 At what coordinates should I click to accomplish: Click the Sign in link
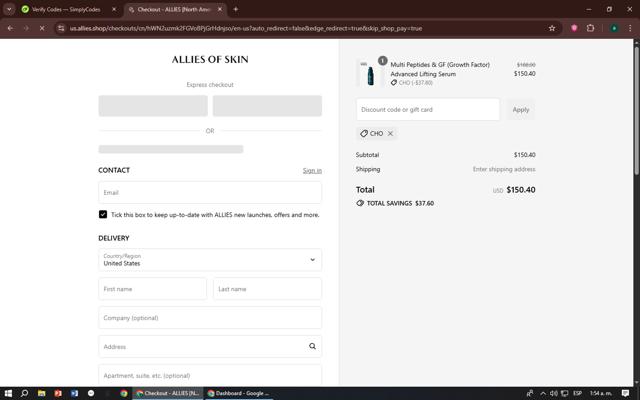pos(312,171)
